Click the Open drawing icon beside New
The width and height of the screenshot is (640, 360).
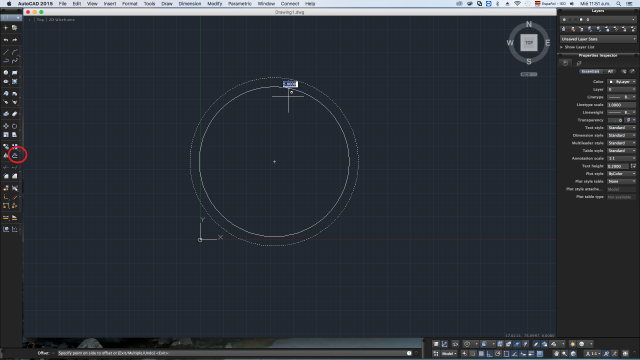[15, 28]
